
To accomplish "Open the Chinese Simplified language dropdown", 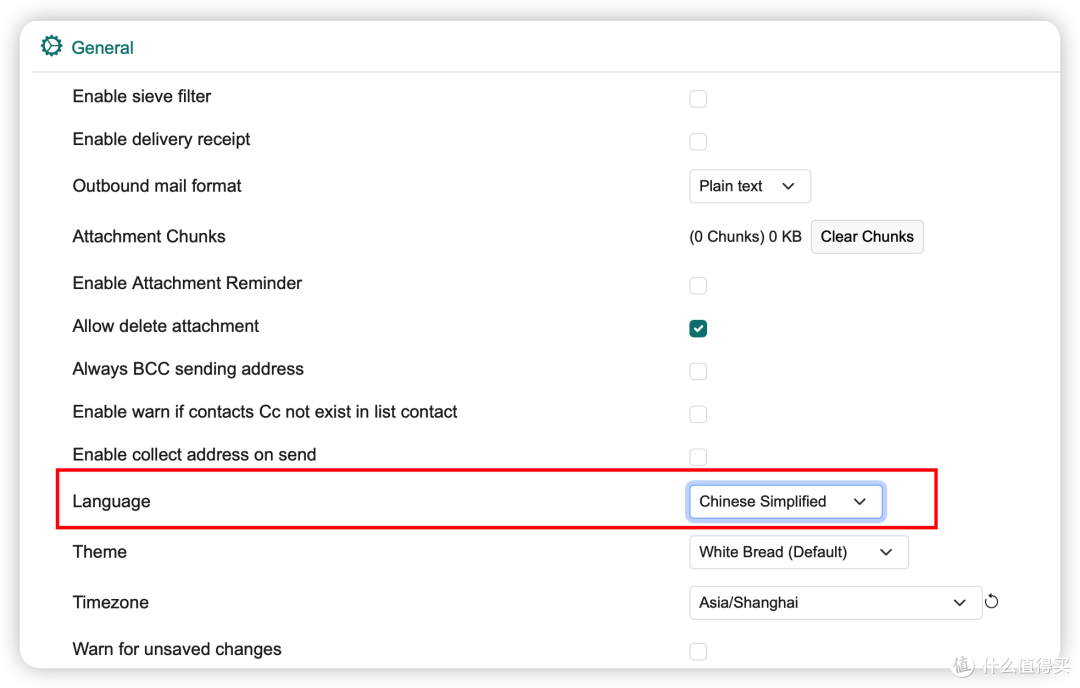I will (785, 501).
